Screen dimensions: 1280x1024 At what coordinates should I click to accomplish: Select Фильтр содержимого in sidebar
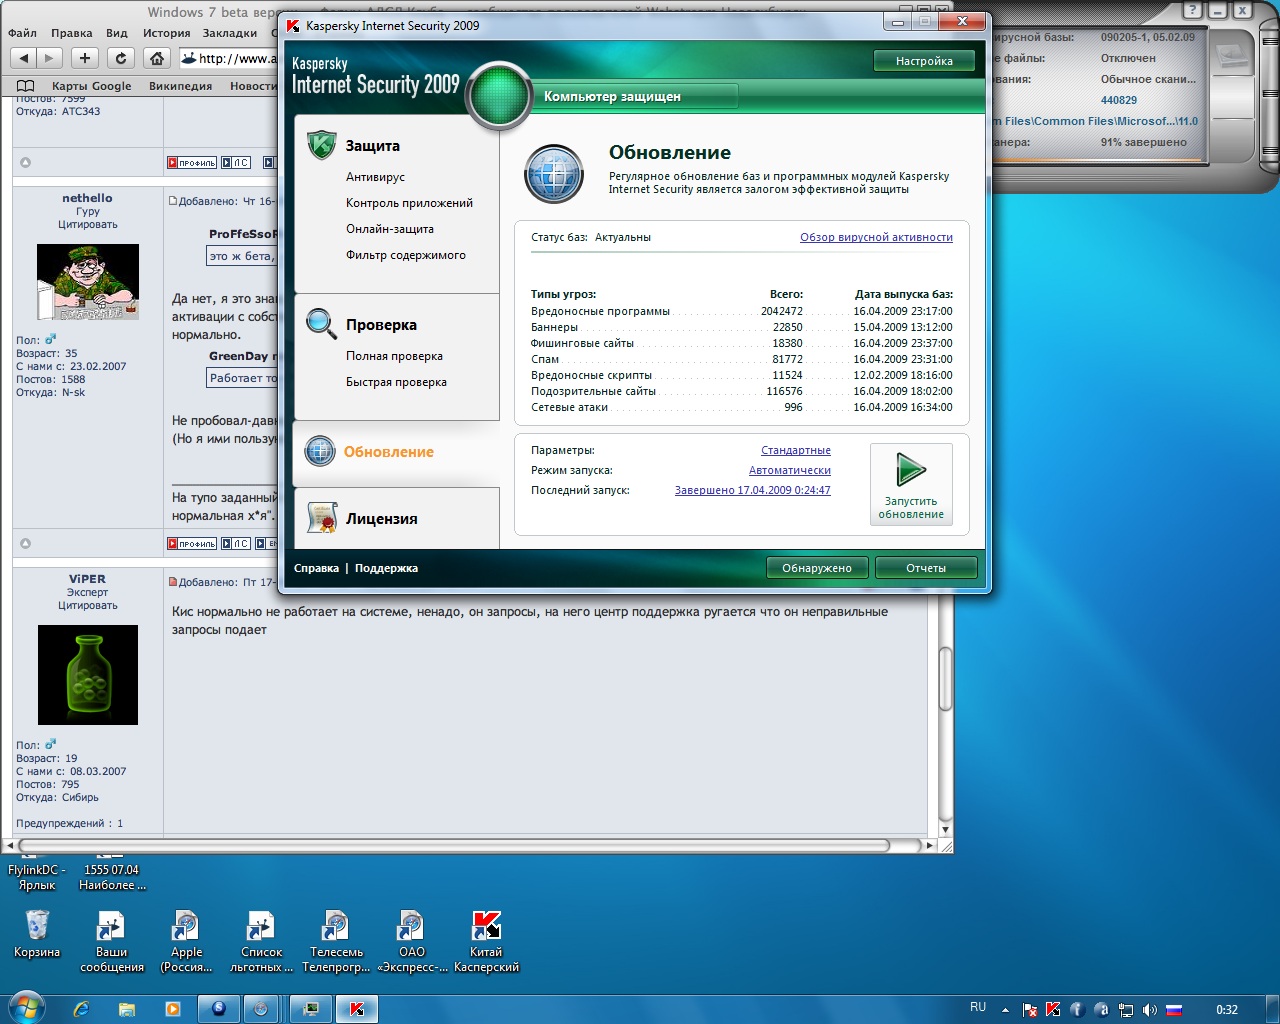406,255
